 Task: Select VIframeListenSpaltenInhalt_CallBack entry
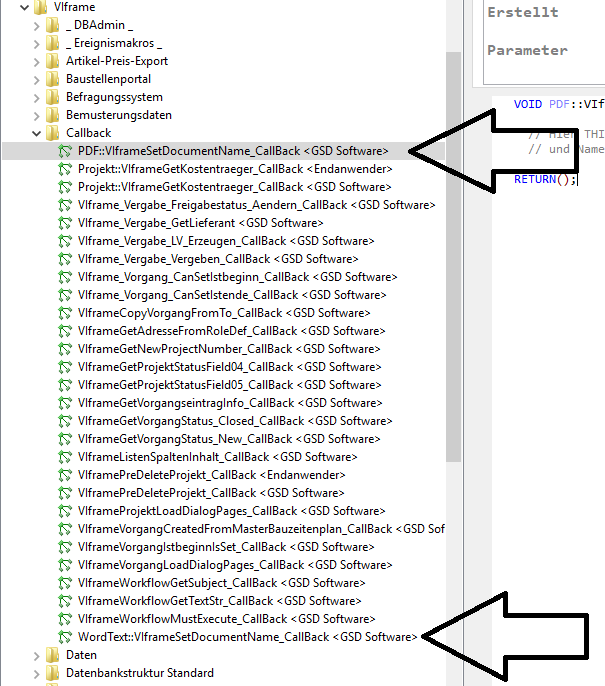218,457
